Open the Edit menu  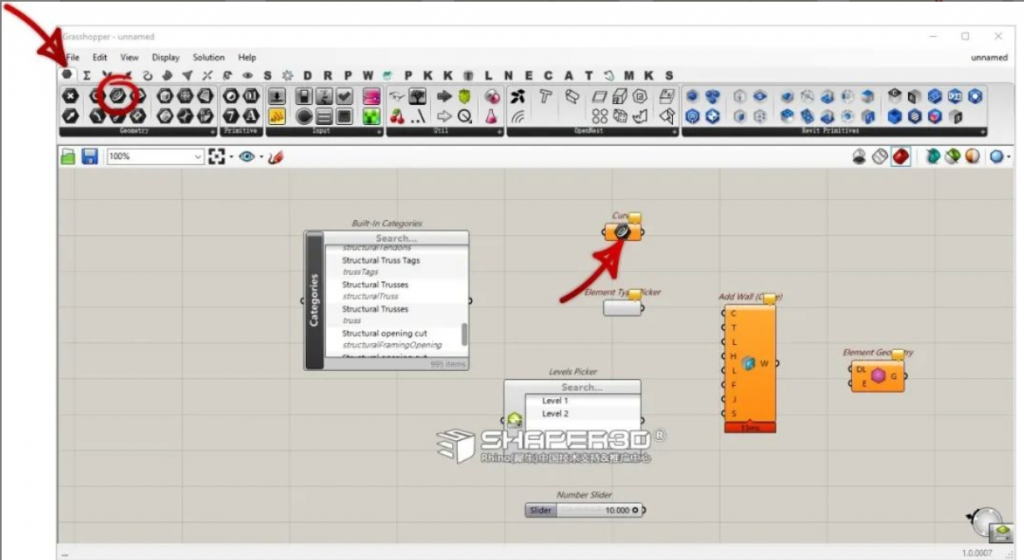tap(99, 57)
